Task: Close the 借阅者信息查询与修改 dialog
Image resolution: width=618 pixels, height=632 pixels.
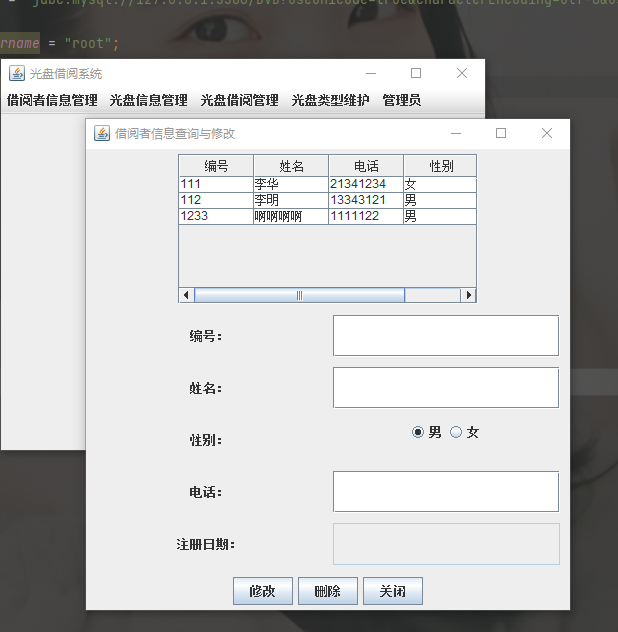Action: tap(547, 133)
